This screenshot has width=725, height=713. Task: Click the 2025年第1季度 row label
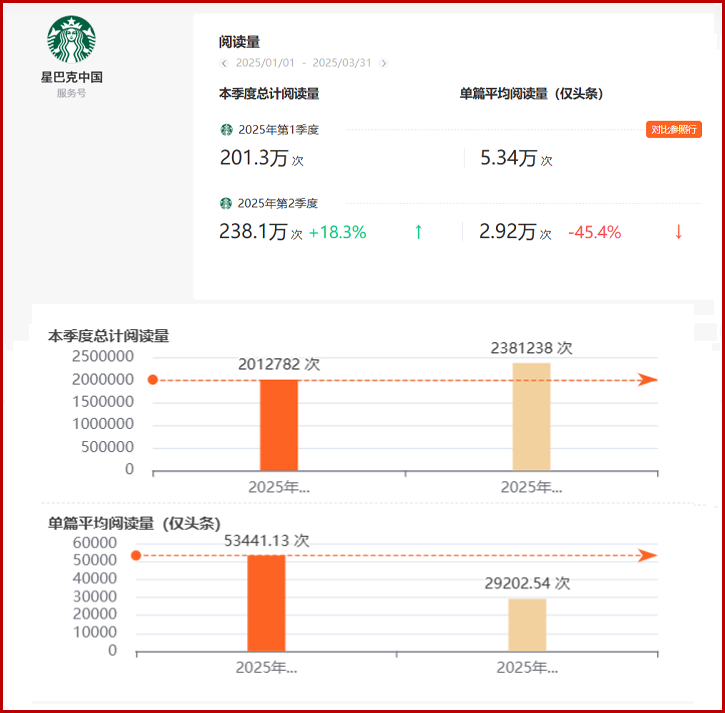[x=278, y=130]
